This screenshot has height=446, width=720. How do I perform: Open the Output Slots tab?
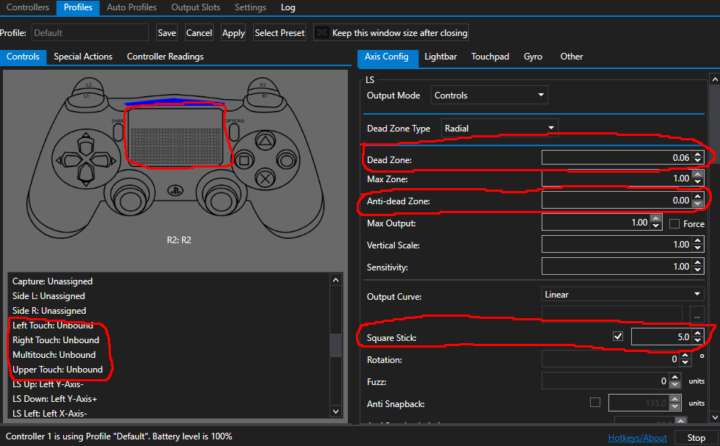tap(196, 7)
